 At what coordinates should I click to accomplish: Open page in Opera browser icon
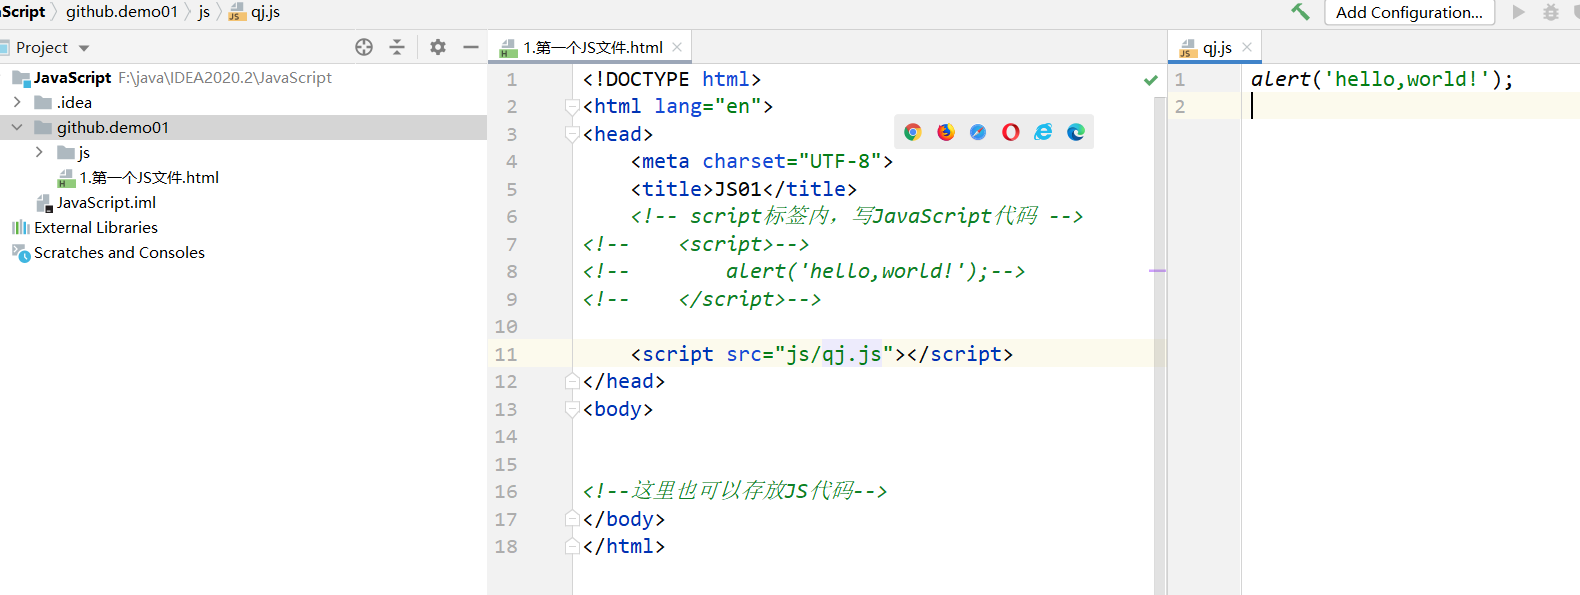point(1011,132)
